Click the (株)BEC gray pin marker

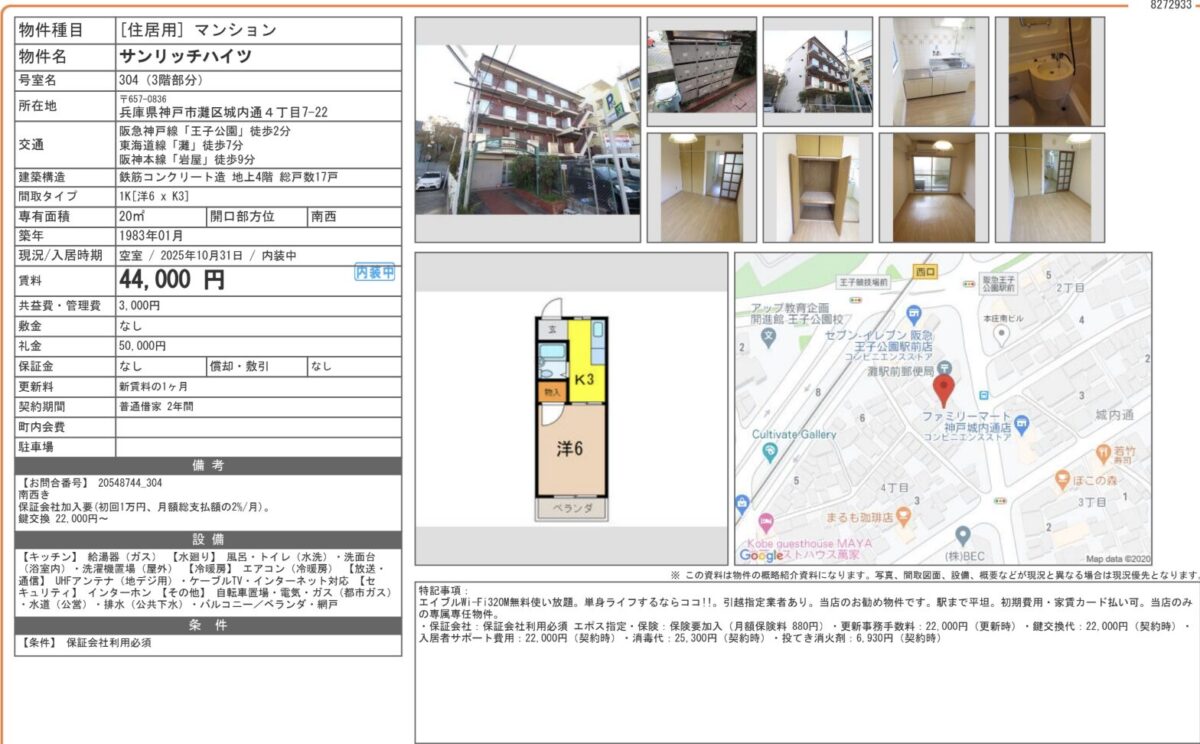tap(962, 535)
